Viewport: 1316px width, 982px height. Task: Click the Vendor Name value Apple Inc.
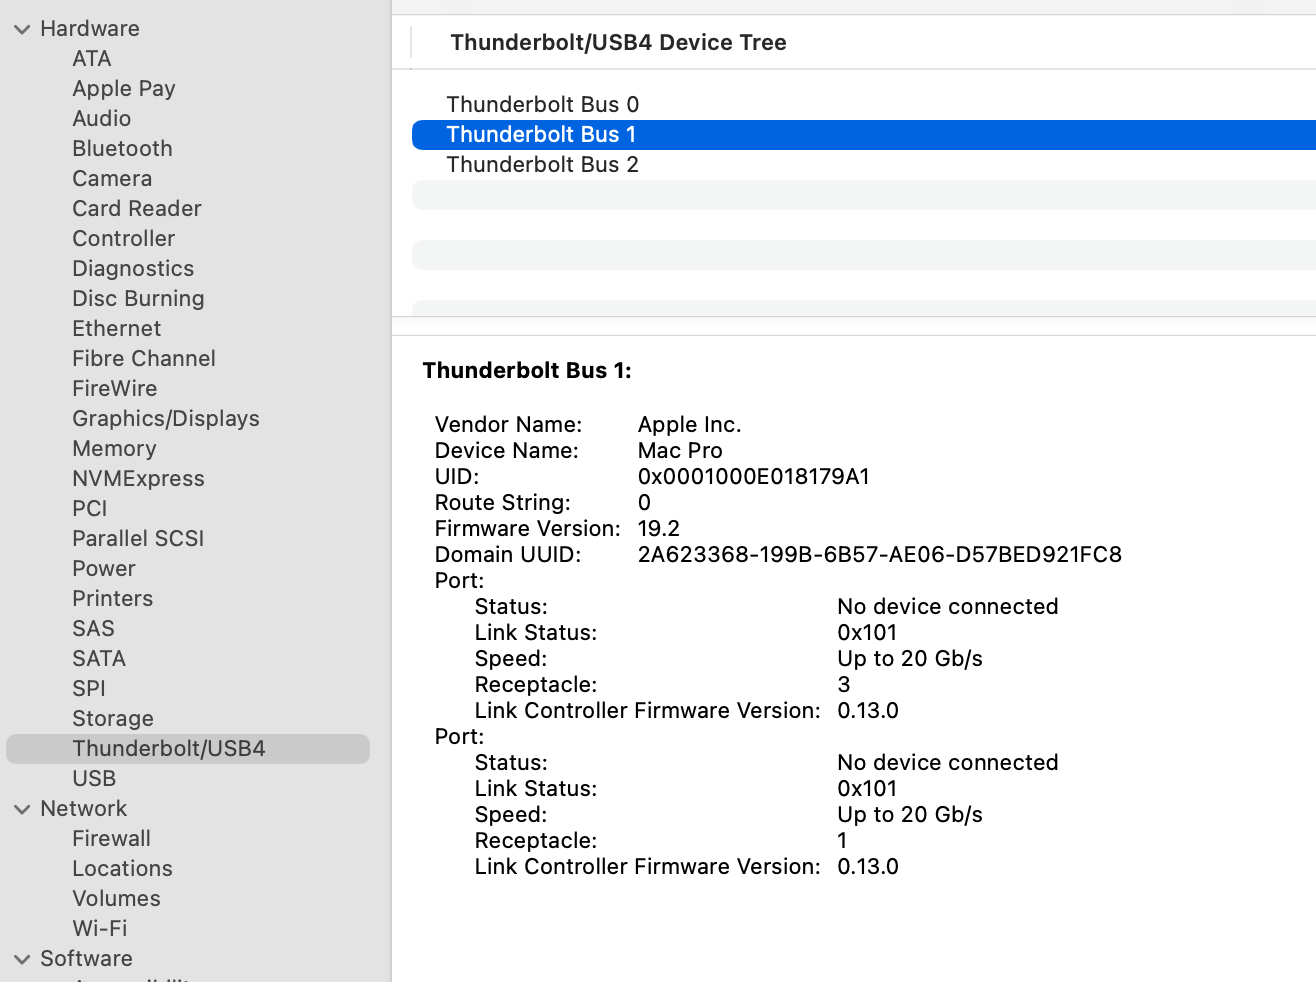click(x=690, y=425)
